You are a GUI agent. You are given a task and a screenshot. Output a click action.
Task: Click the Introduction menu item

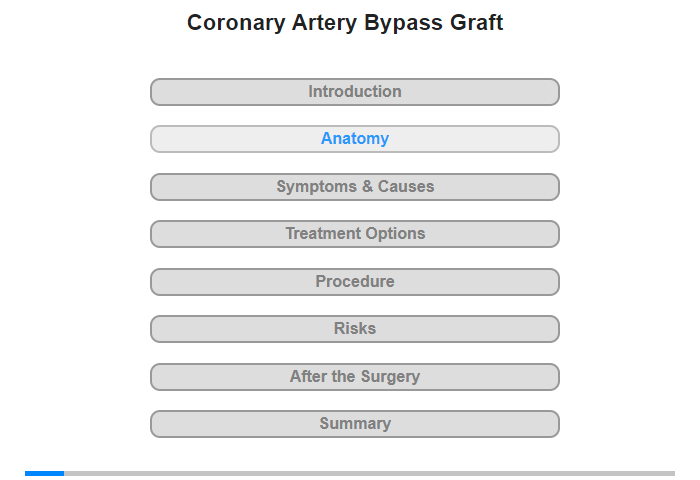pos(355,92)
